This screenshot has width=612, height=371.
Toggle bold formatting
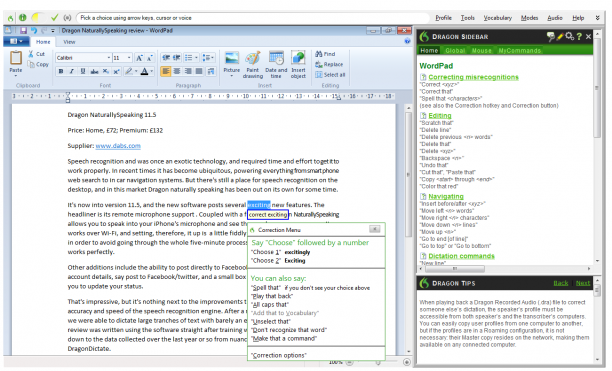coord(61,71)
